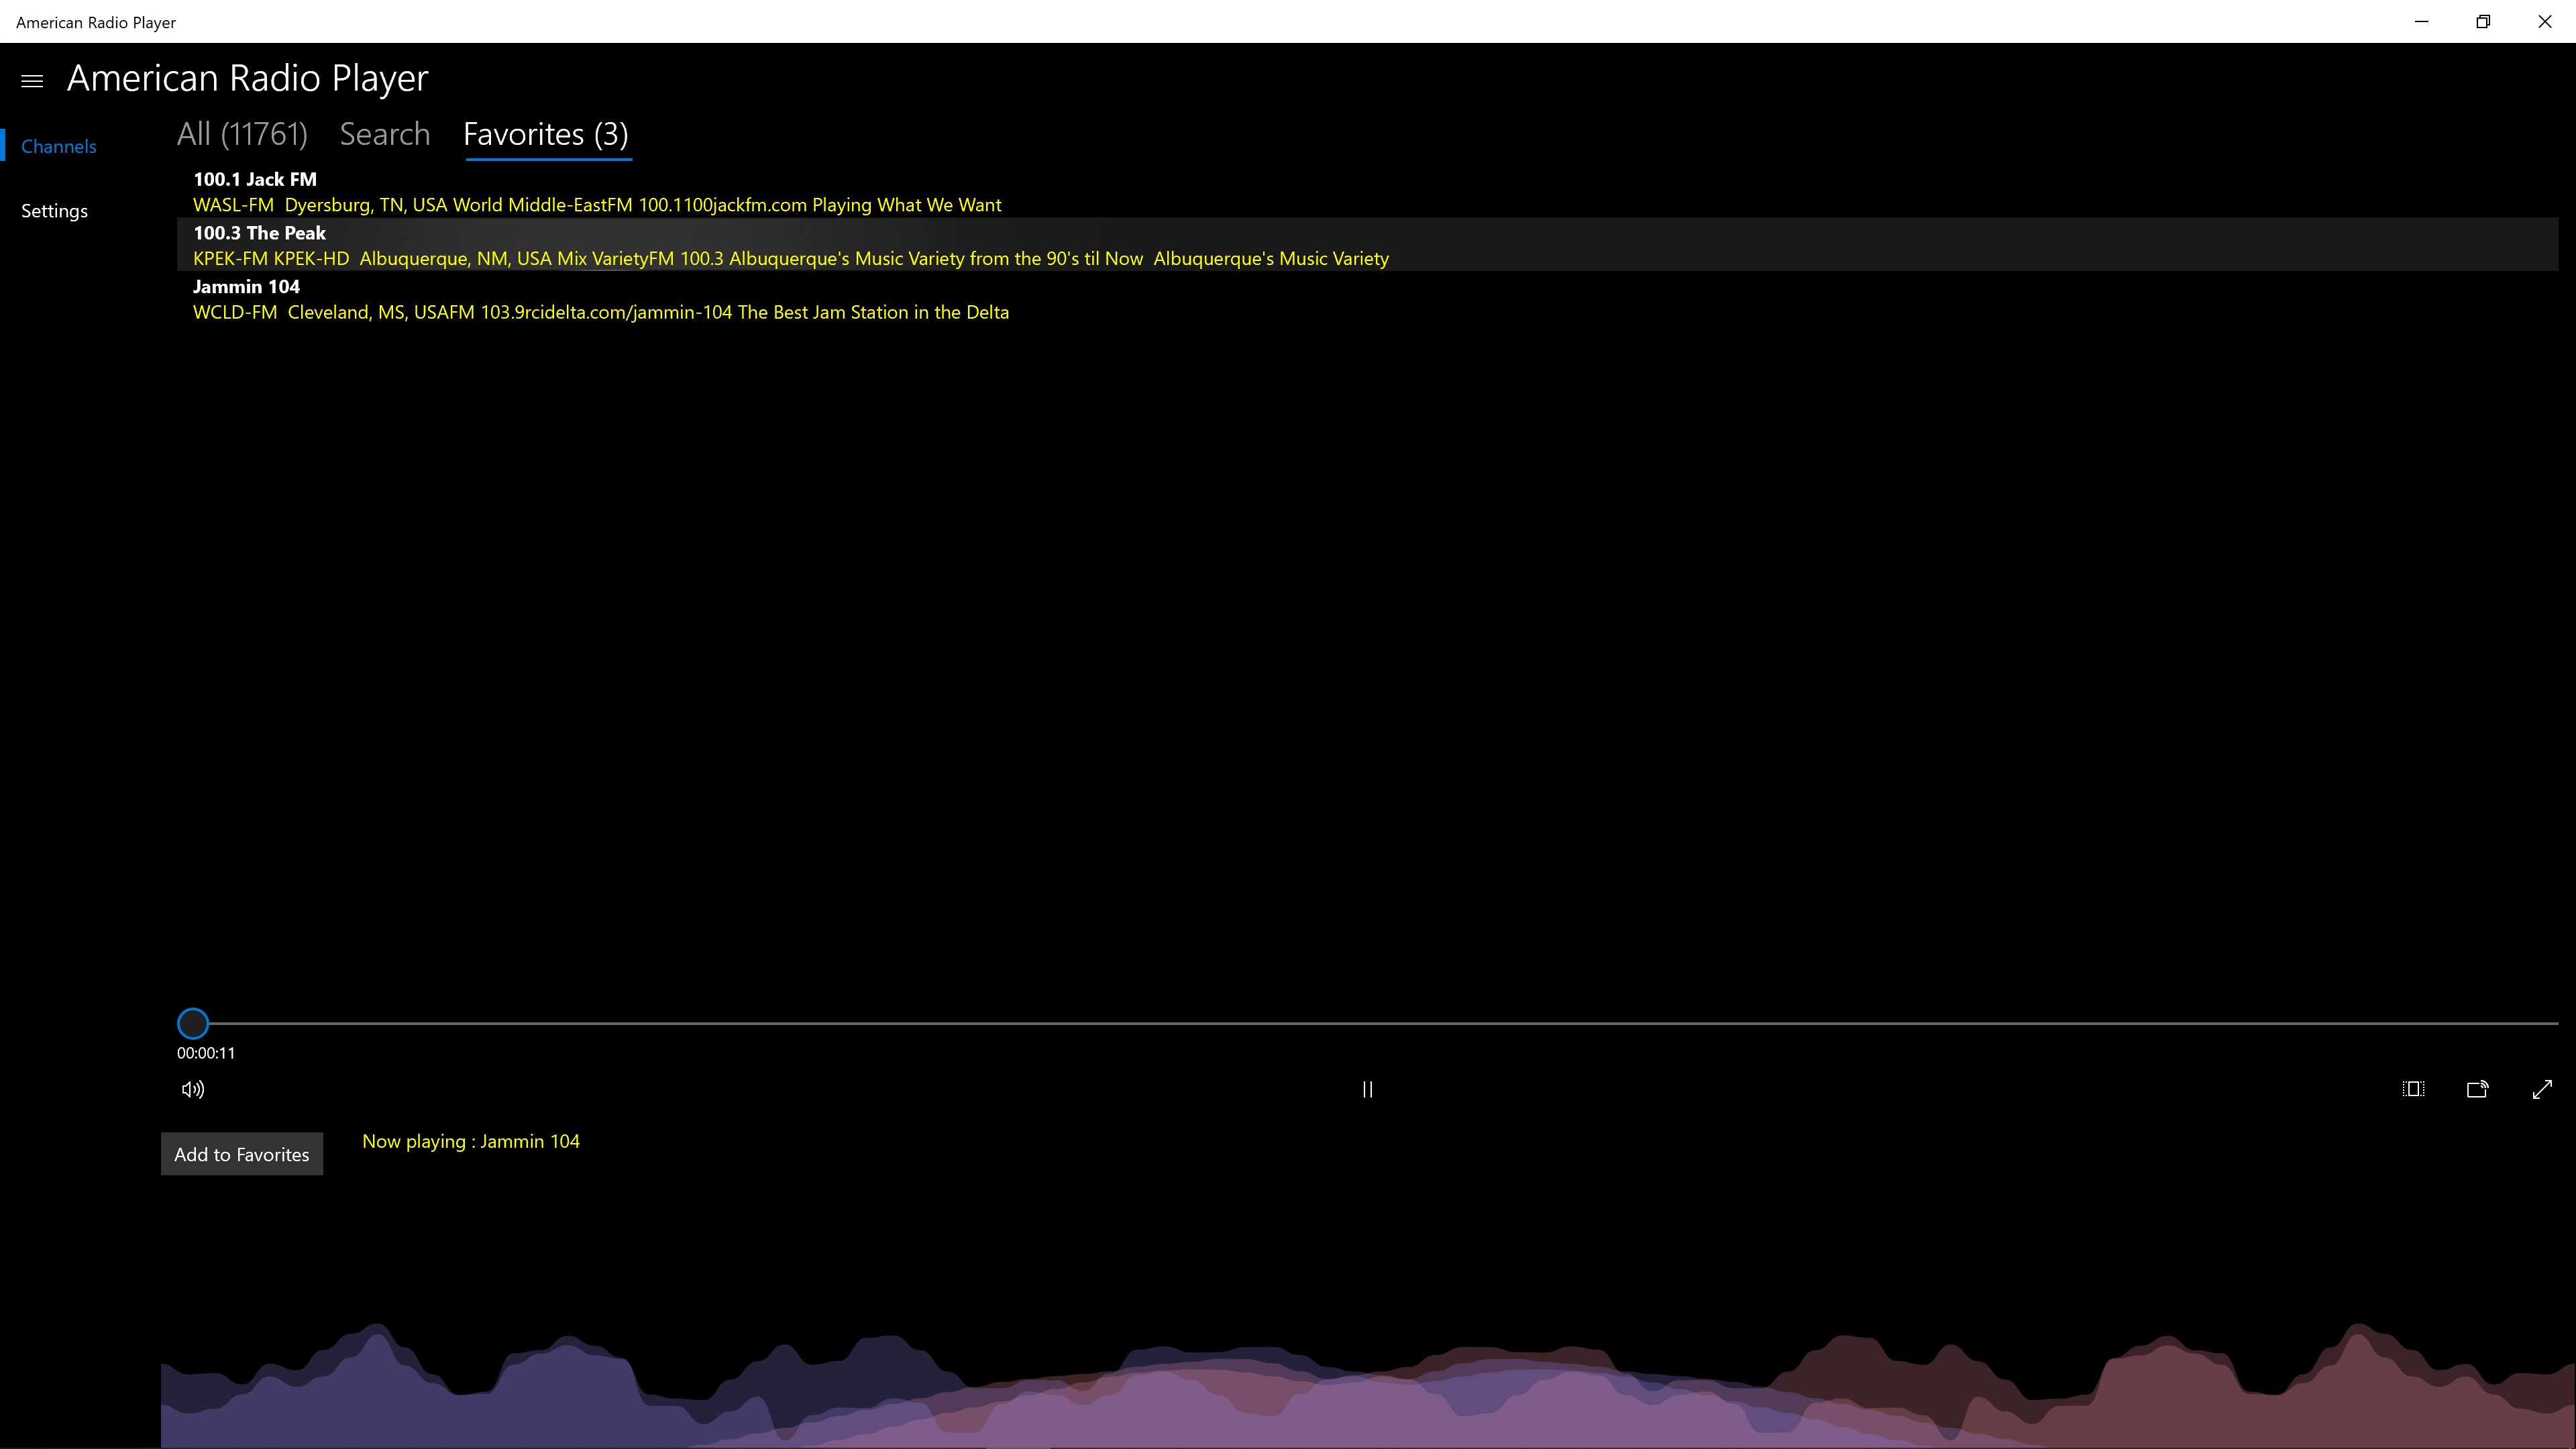
Task: Go to Channels in the sidebar
Action: (x=59, y=146)
